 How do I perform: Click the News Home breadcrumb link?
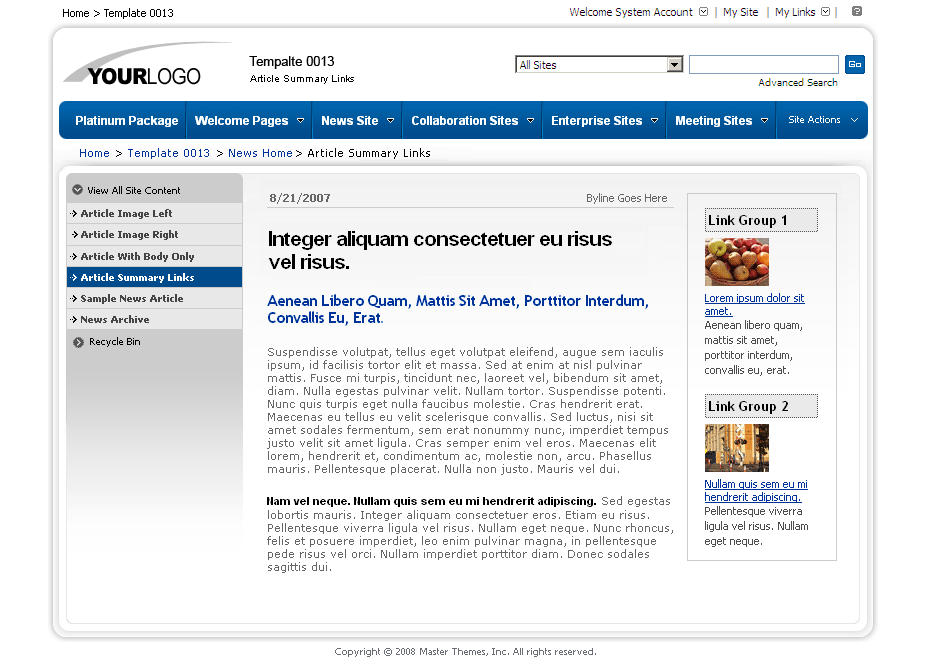[260, 153]
